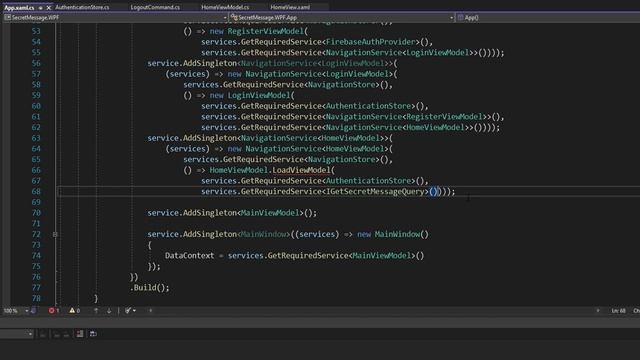This screenshot has height=360, width=640.
Task: Click FirebaseAuthProvider on line 54
Action: [x=370, y=42]
